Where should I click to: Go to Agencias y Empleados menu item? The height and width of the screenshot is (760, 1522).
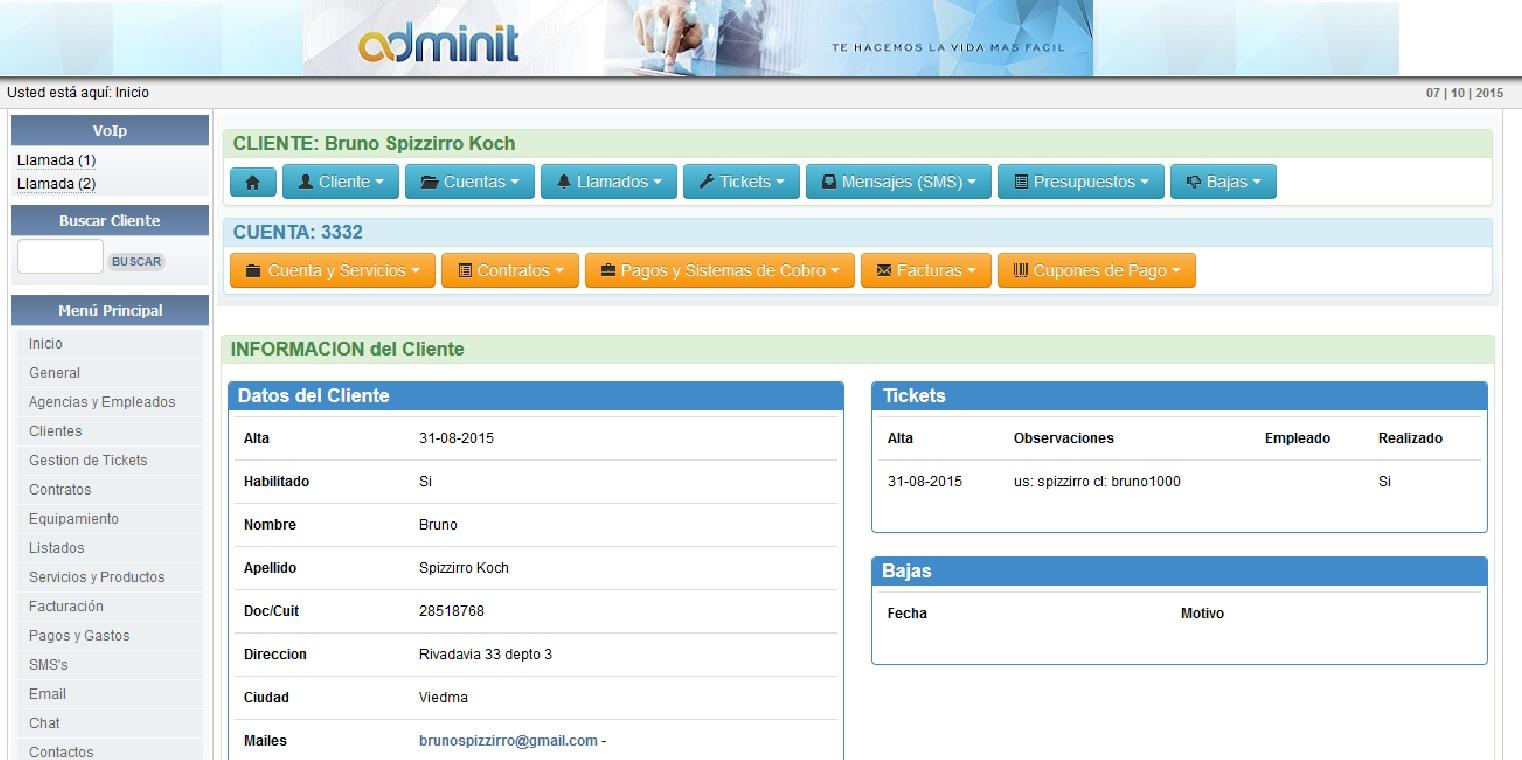(x=102, y=402)
